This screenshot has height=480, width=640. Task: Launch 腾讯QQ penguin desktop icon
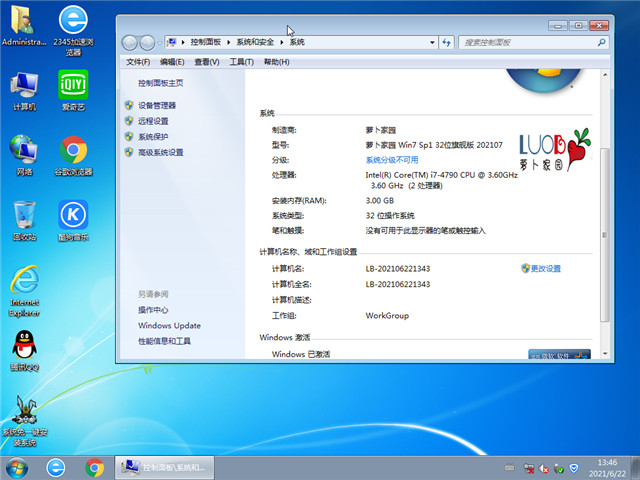[x=24, y=350]
